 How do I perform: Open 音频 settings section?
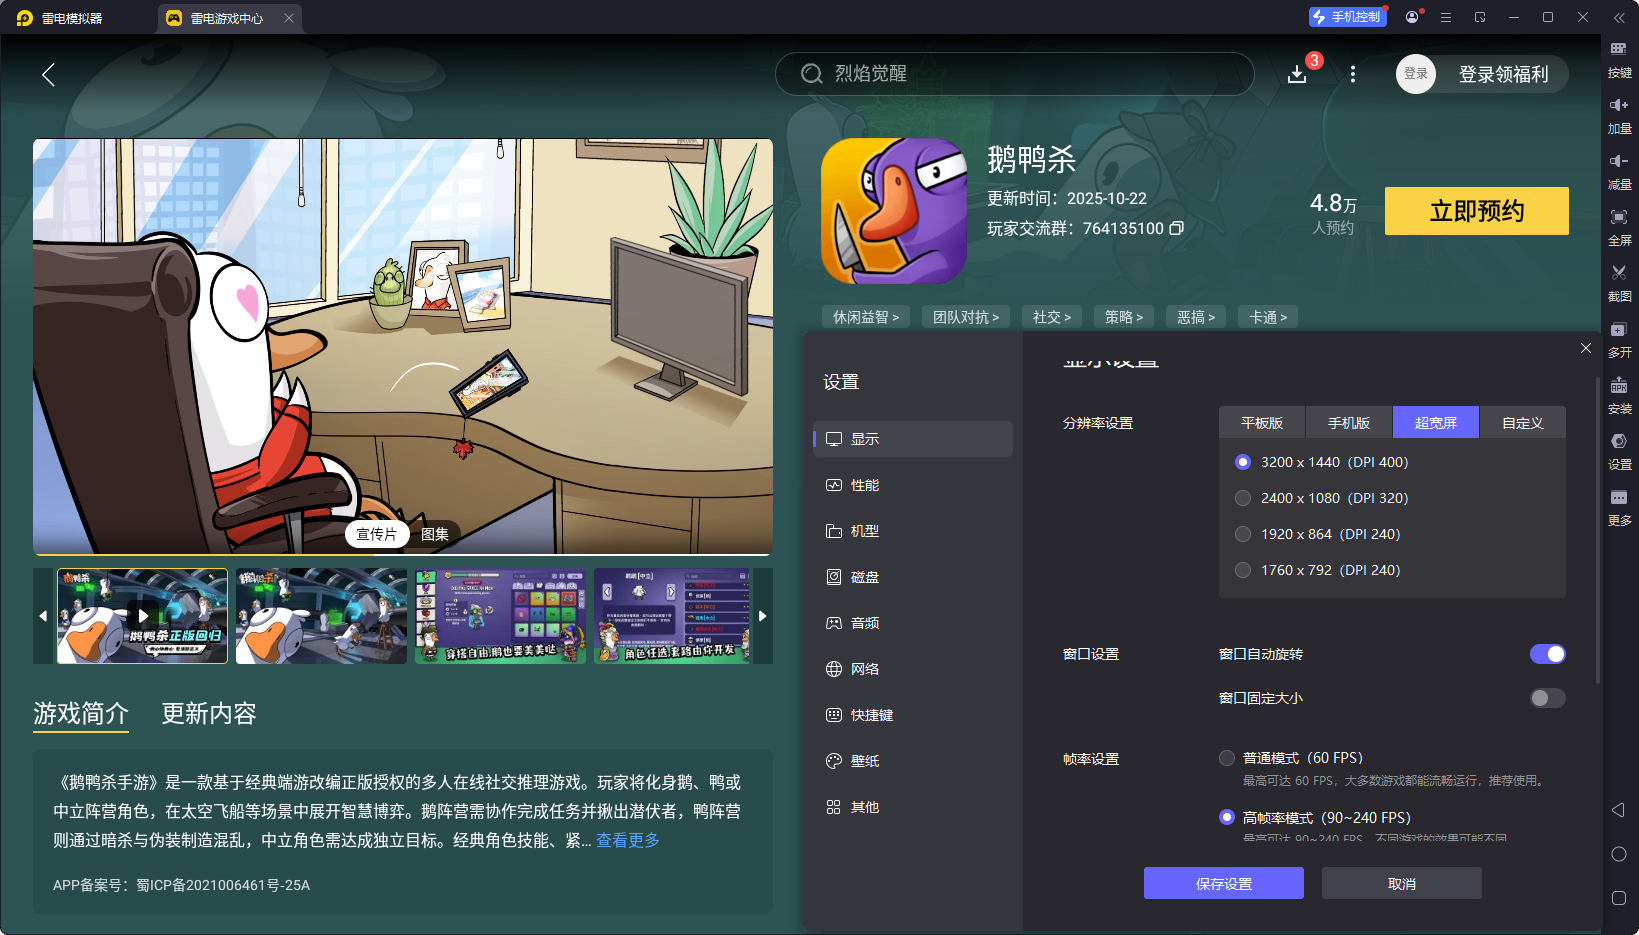pyautogui.click(x=913, y=623)
